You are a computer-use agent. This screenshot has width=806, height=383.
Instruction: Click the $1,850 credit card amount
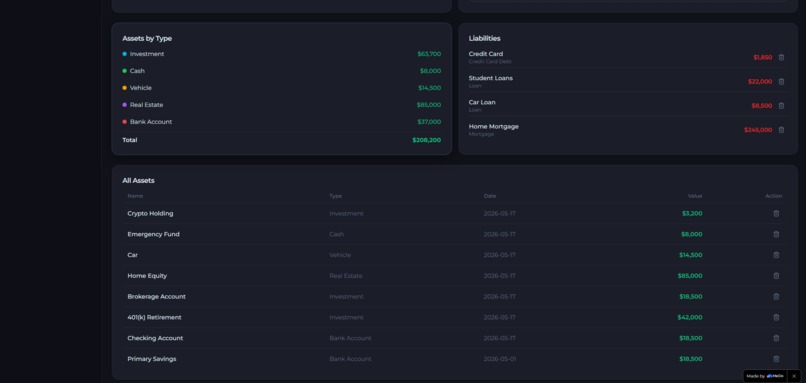click(763, 58)
